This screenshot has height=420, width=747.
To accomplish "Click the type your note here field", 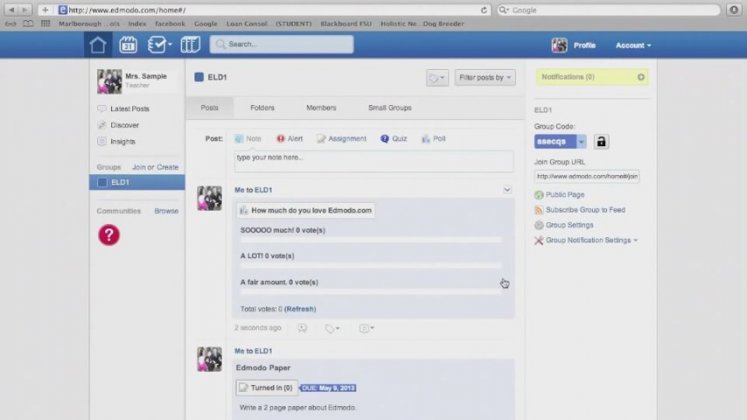I will 374,161.
